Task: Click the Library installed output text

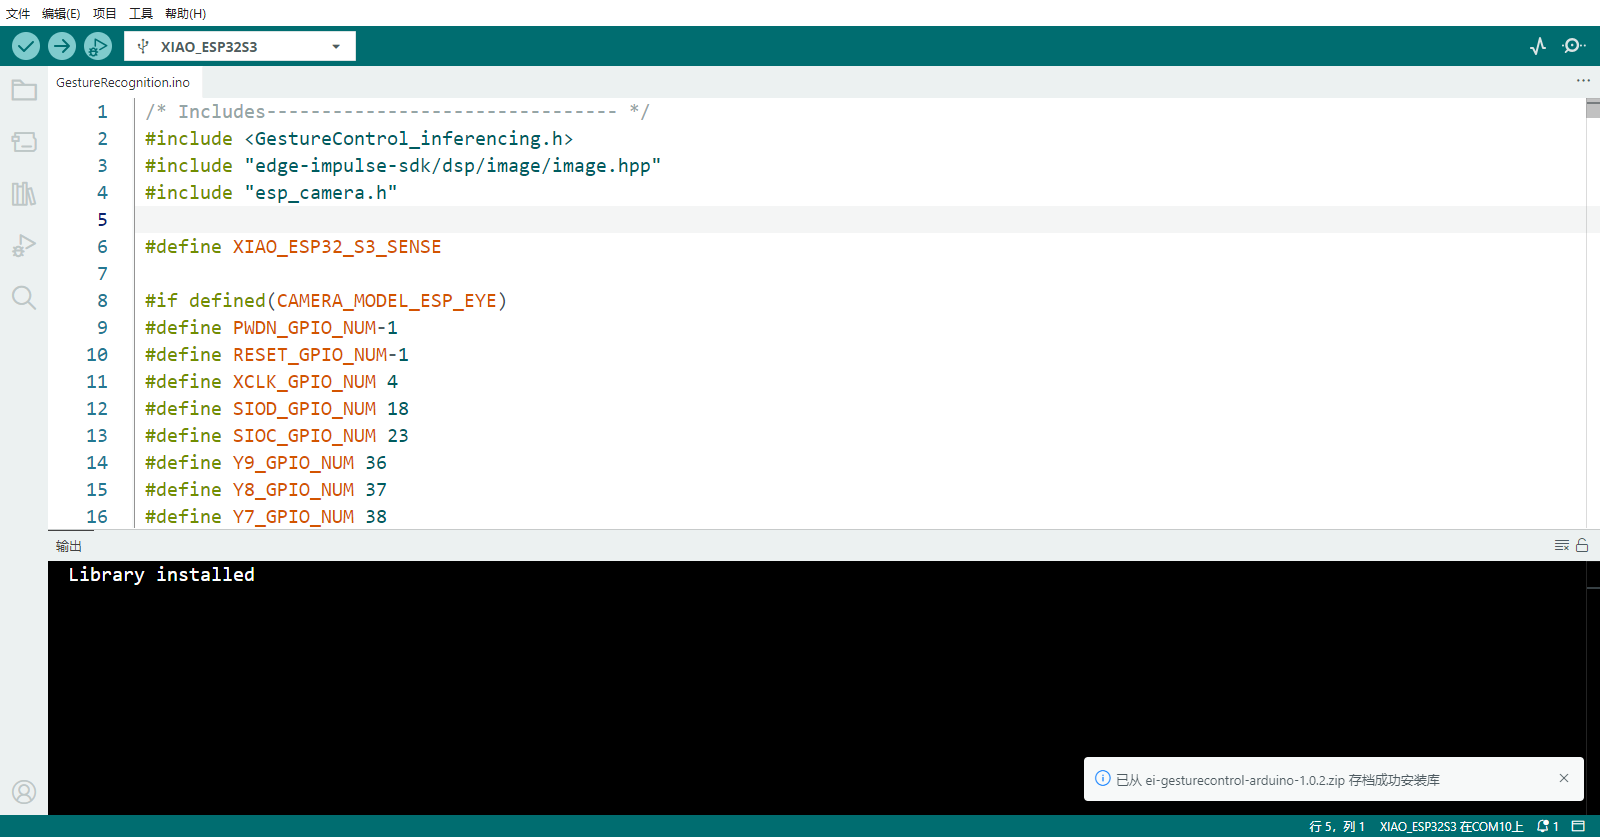Action: pyautogui.click(x=161, y=574)
